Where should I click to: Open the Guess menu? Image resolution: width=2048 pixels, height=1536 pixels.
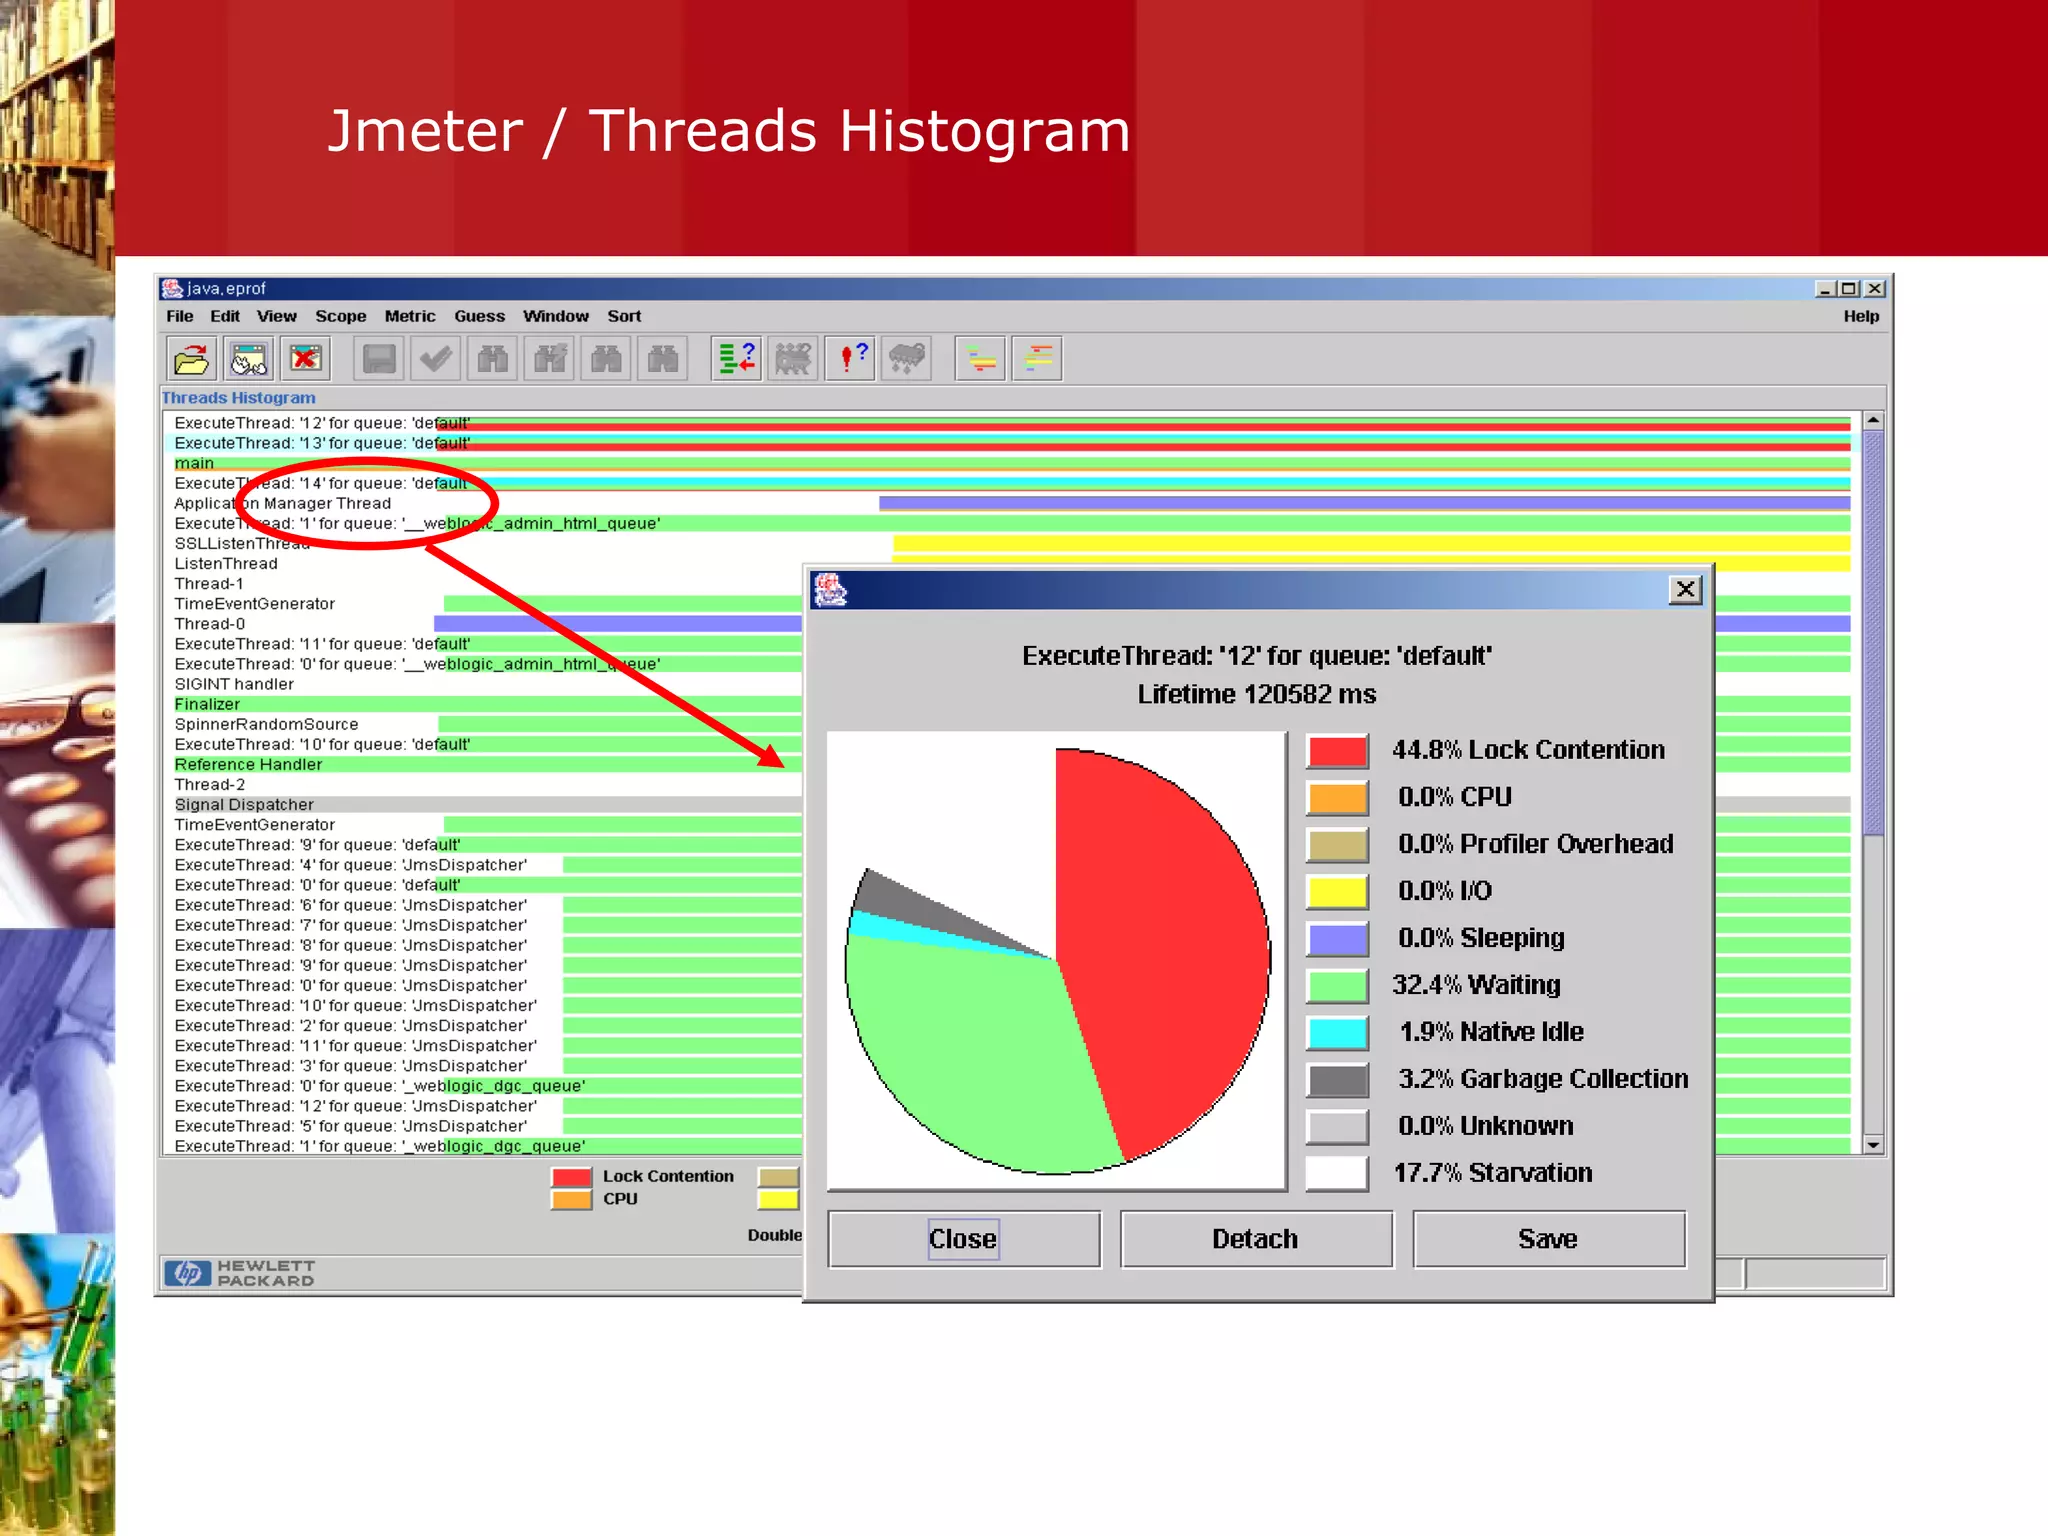480,316
